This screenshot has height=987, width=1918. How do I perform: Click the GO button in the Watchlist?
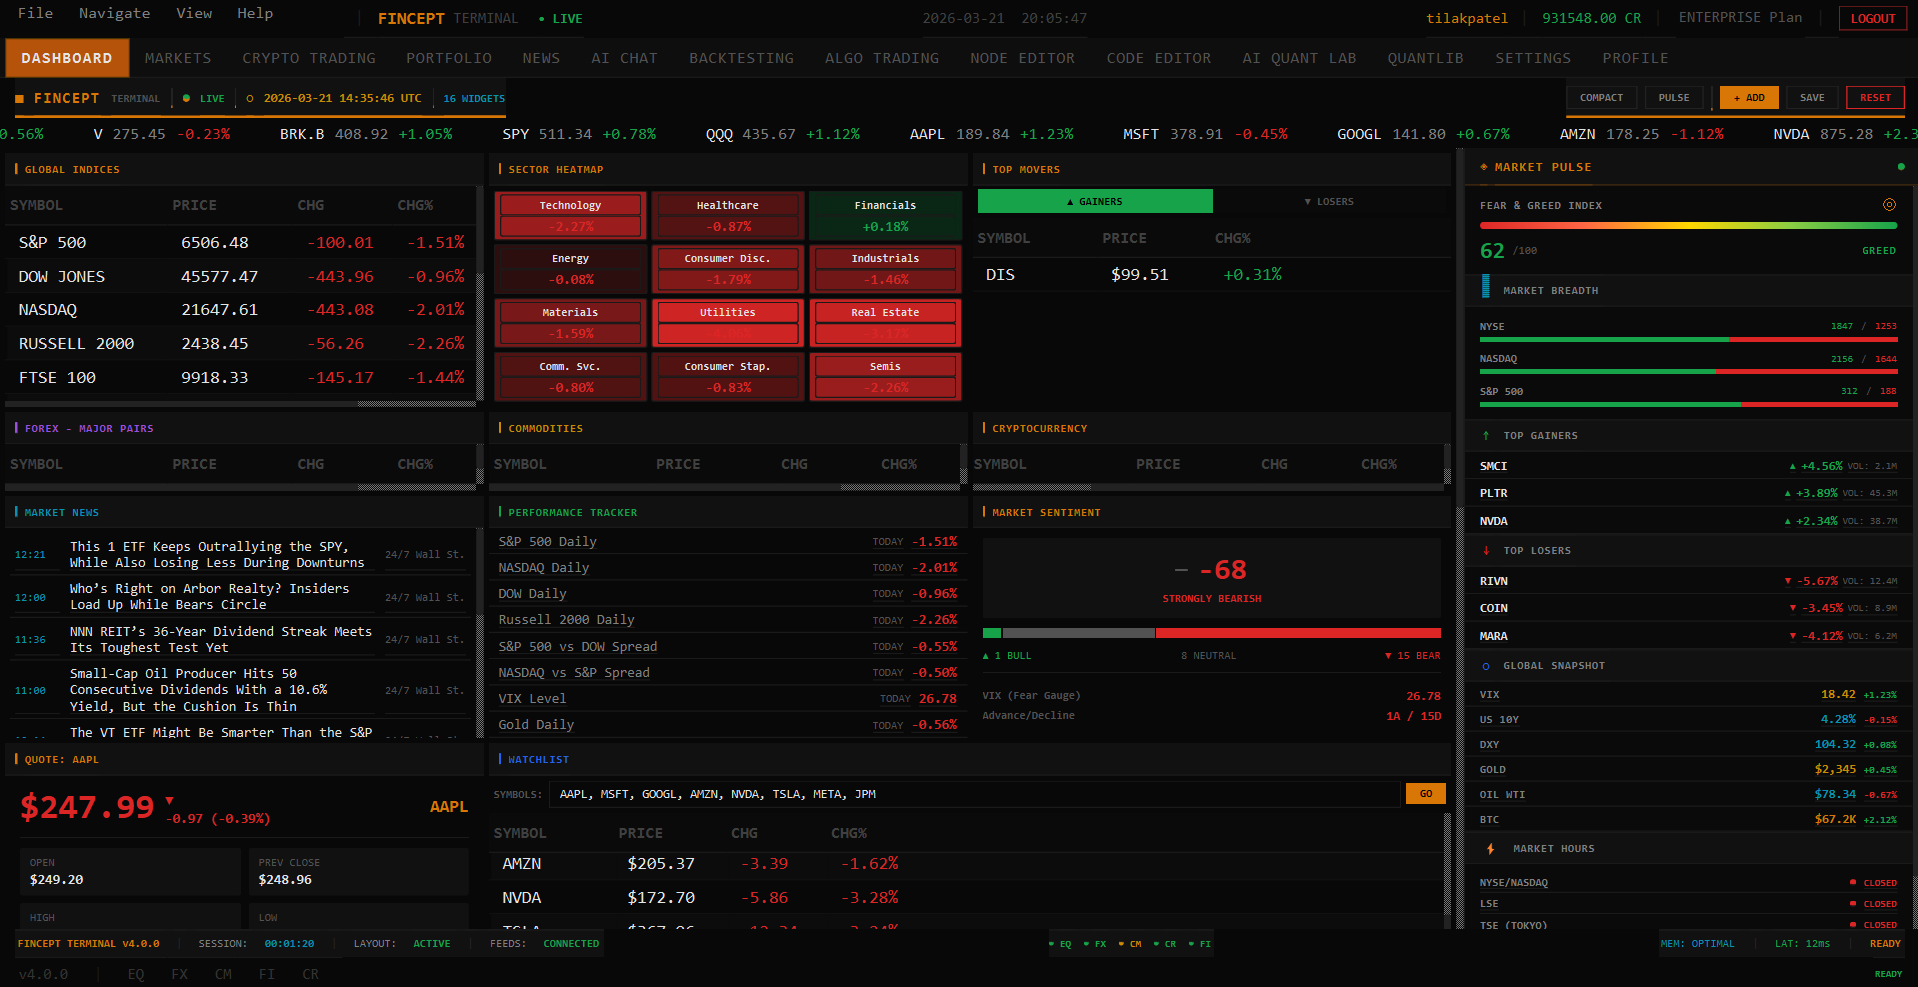pyautogui.click(x=1425, y=793)
